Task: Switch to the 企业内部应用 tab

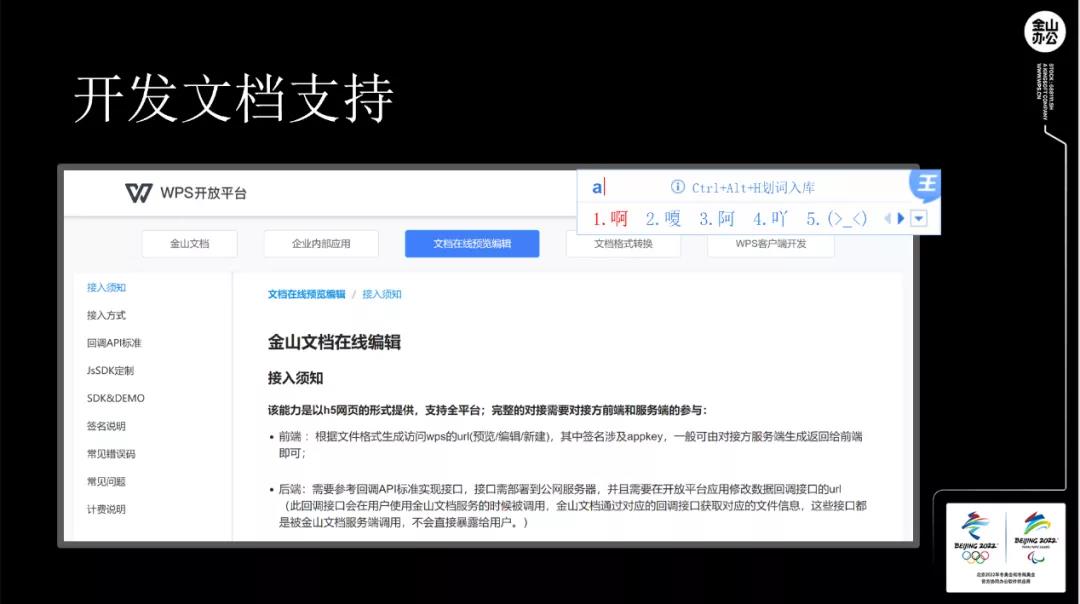Action: 321,244
